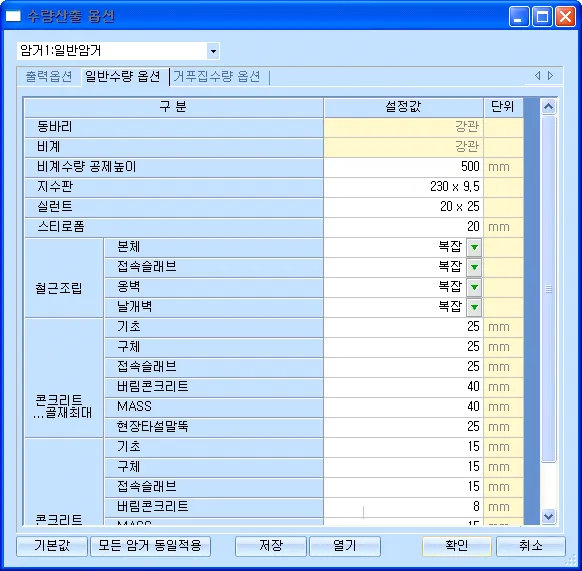The image size is (582, 571).
Task: Click the tab scroll left arrow
Action: tap(537, 76)
